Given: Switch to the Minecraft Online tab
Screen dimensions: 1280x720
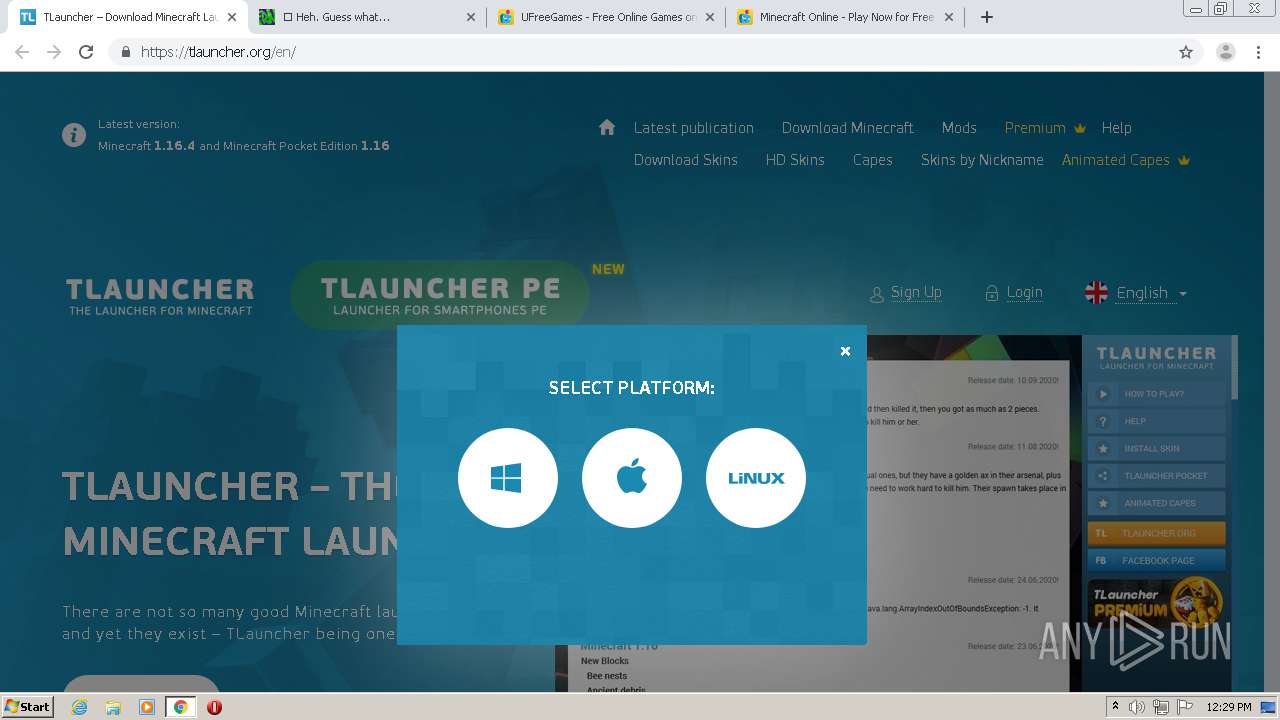Looking at the screenshot, I should click(x=846, y=17).
